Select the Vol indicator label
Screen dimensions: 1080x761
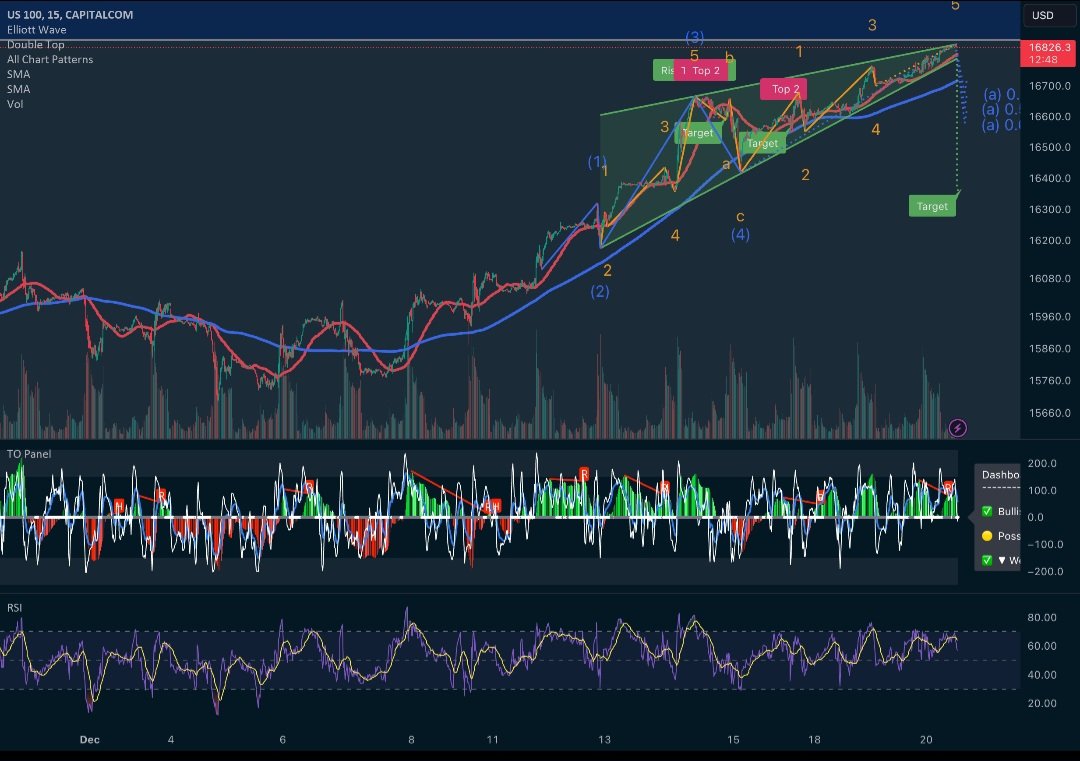(15, 104)
